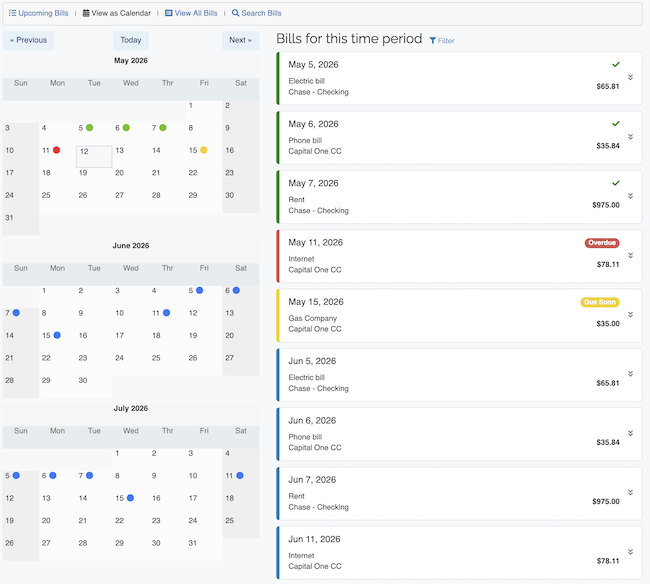Open the bills Filter
650x584 pixels.
click(x=442, y=41)
